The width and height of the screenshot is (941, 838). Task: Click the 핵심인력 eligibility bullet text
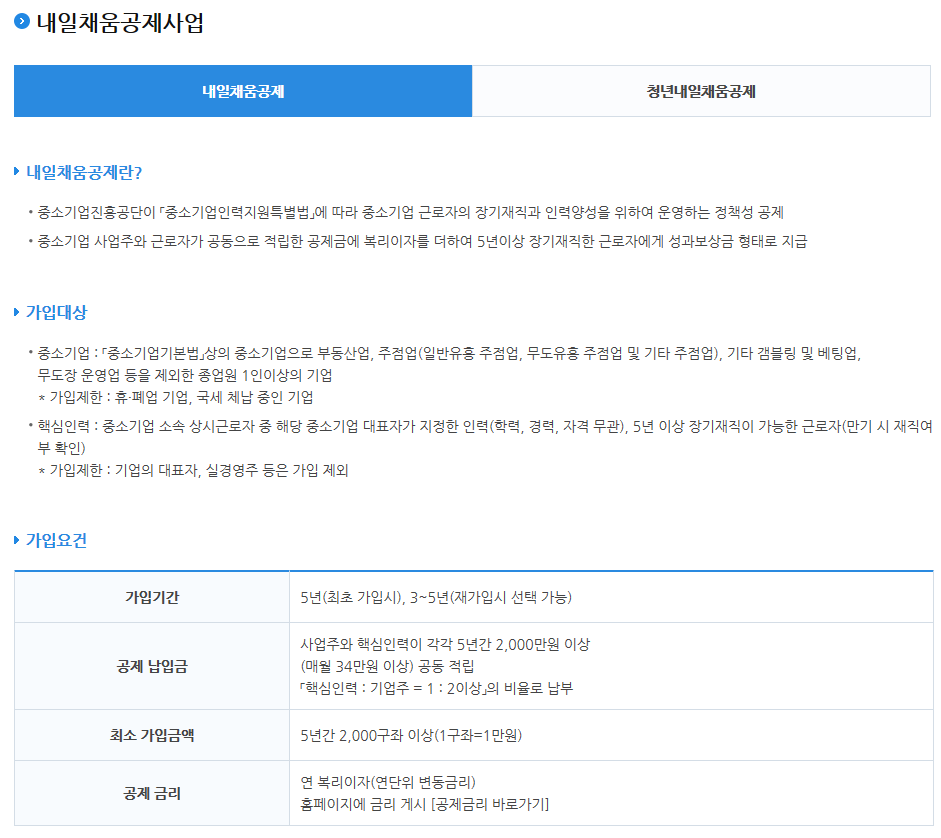click(x=480, y=426)
